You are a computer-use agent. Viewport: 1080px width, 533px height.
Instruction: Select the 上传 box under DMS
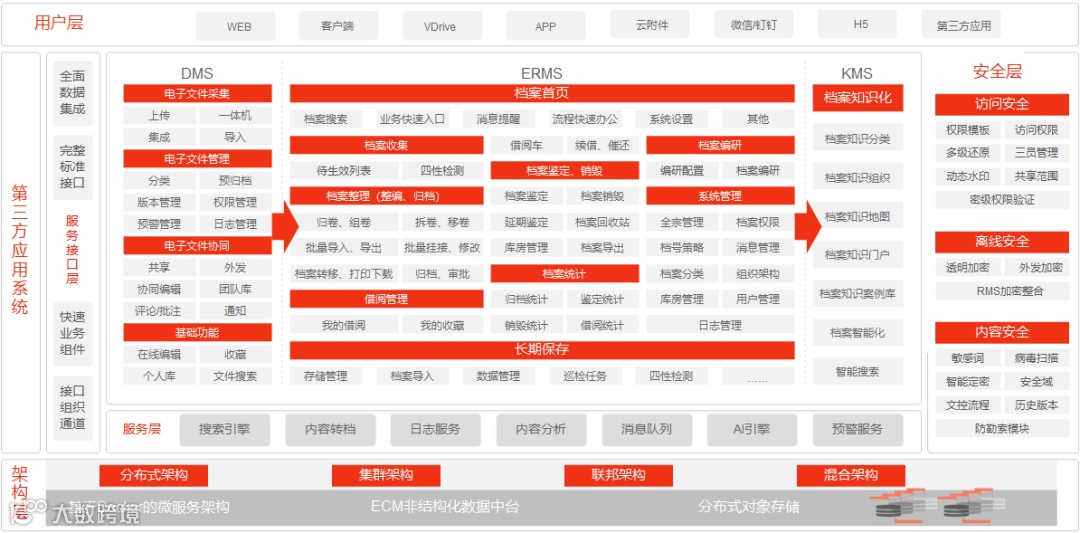[159, 116]
